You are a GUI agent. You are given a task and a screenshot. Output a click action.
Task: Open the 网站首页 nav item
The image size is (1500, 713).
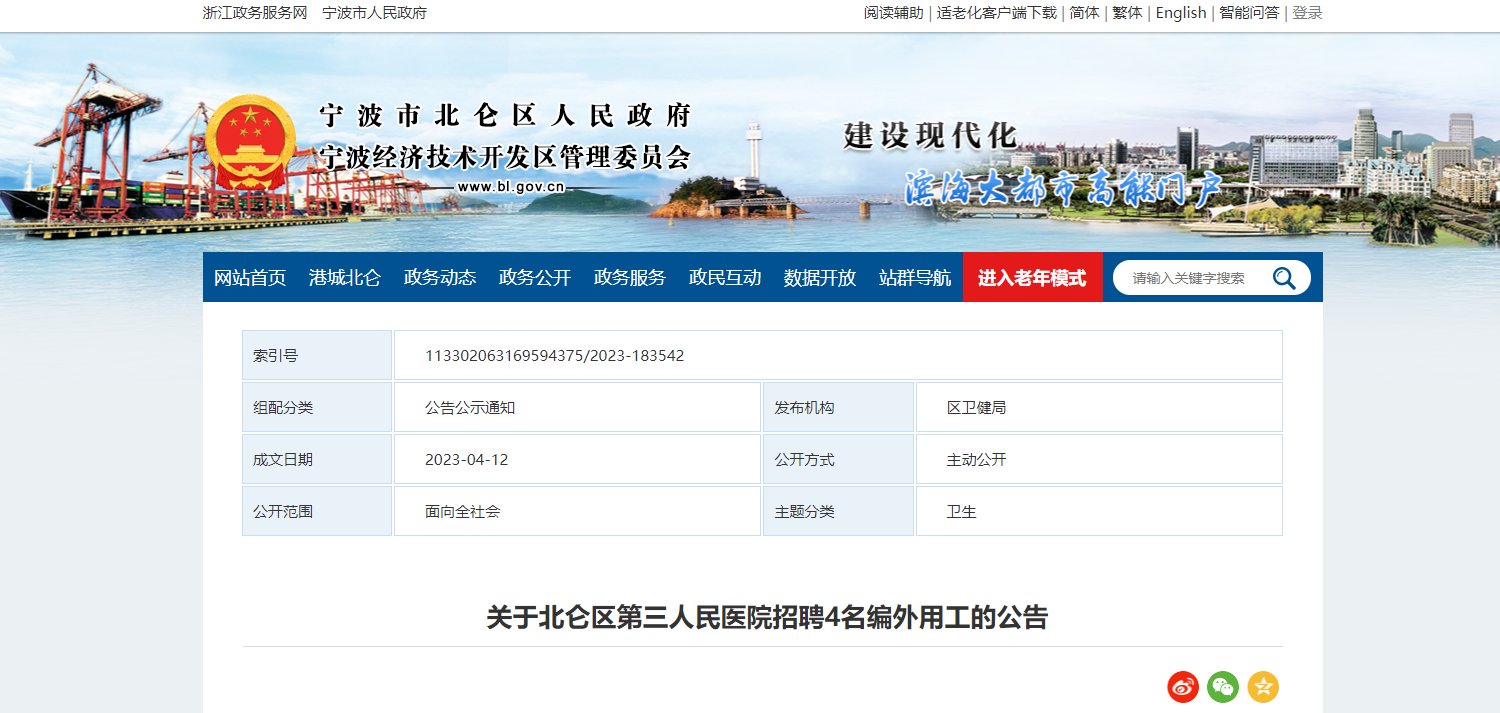click(250, 278)
